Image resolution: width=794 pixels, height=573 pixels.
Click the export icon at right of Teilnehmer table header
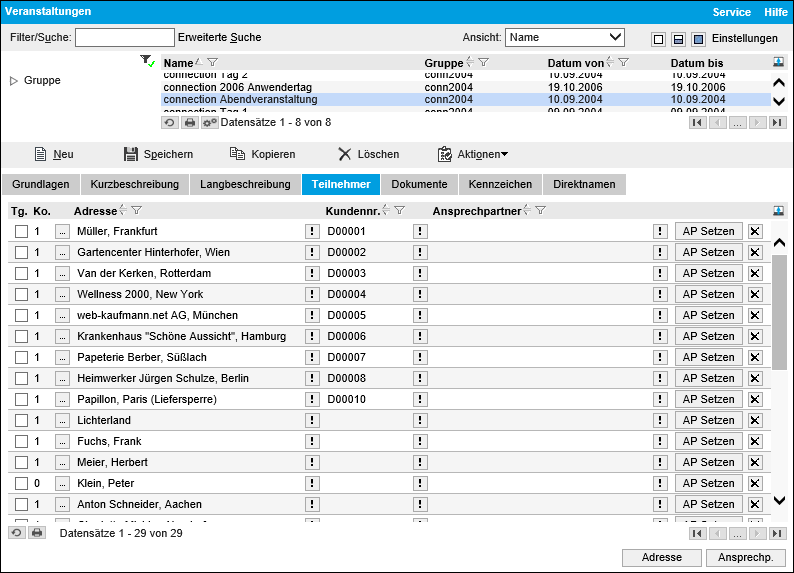coord(778,211)
